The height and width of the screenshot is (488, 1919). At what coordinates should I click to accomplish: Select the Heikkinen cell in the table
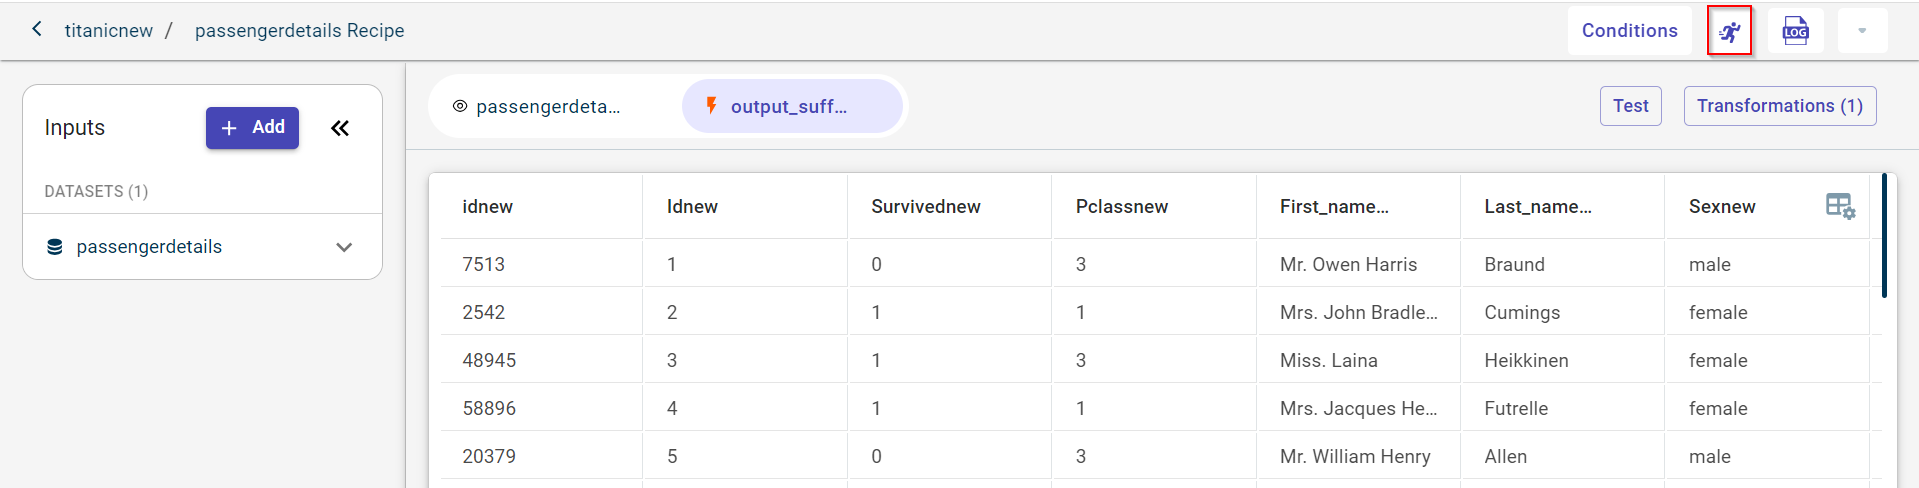pyautogui.click(x=1526, y=360)
